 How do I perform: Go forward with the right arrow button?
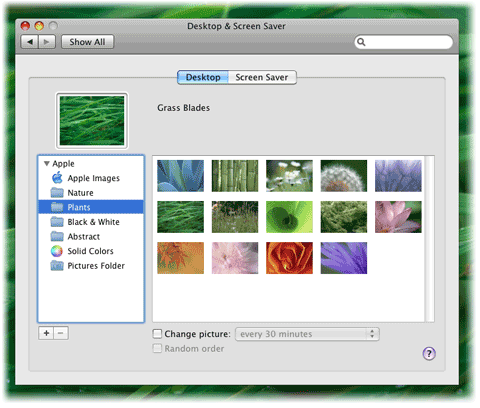[47, 42]
